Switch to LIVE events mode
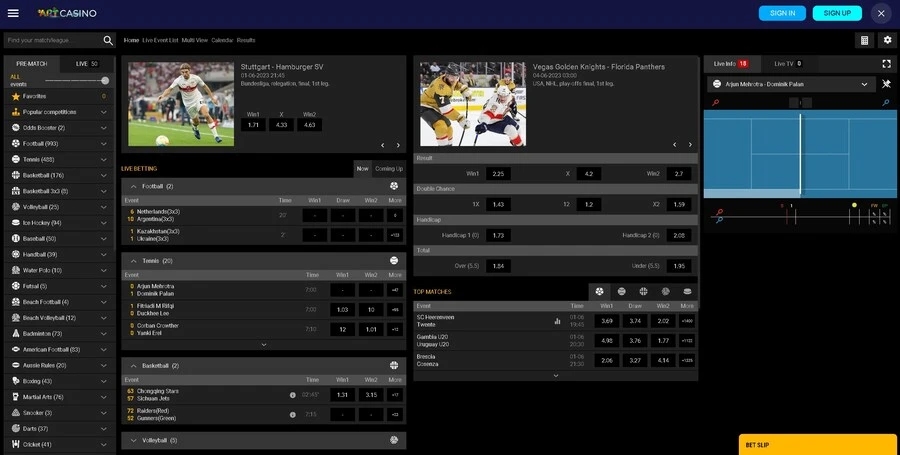 pyautogui.click(x=87, y=64)
